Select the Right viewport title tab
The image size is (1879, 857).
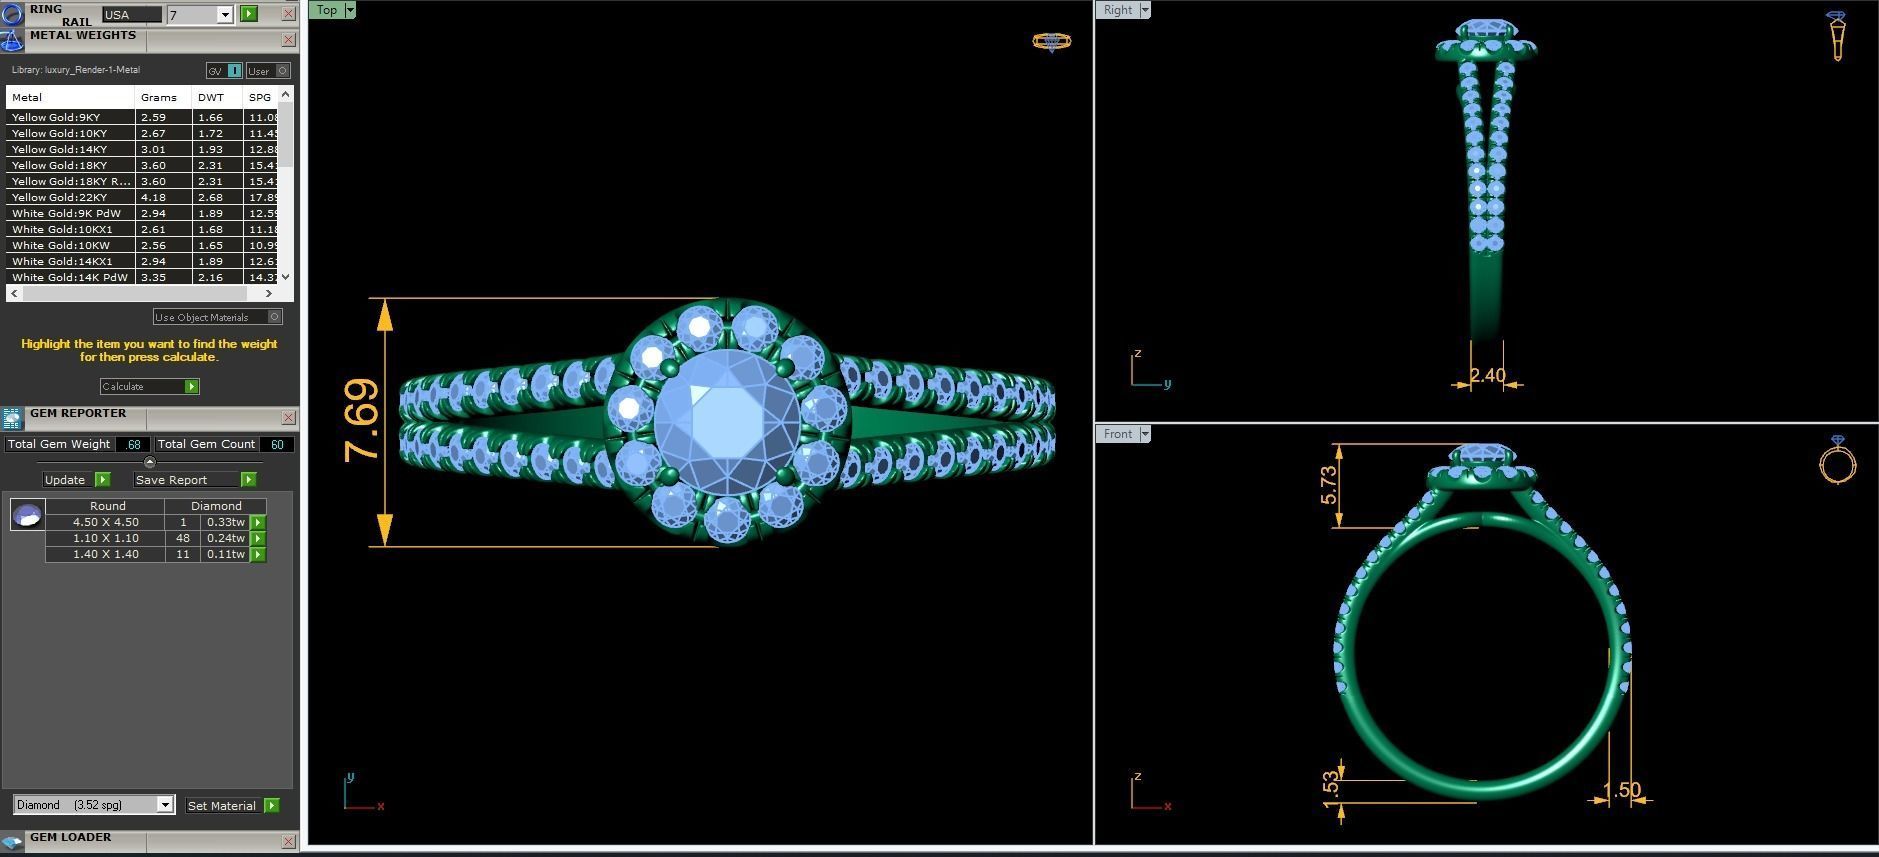[x=1118, y=10]
